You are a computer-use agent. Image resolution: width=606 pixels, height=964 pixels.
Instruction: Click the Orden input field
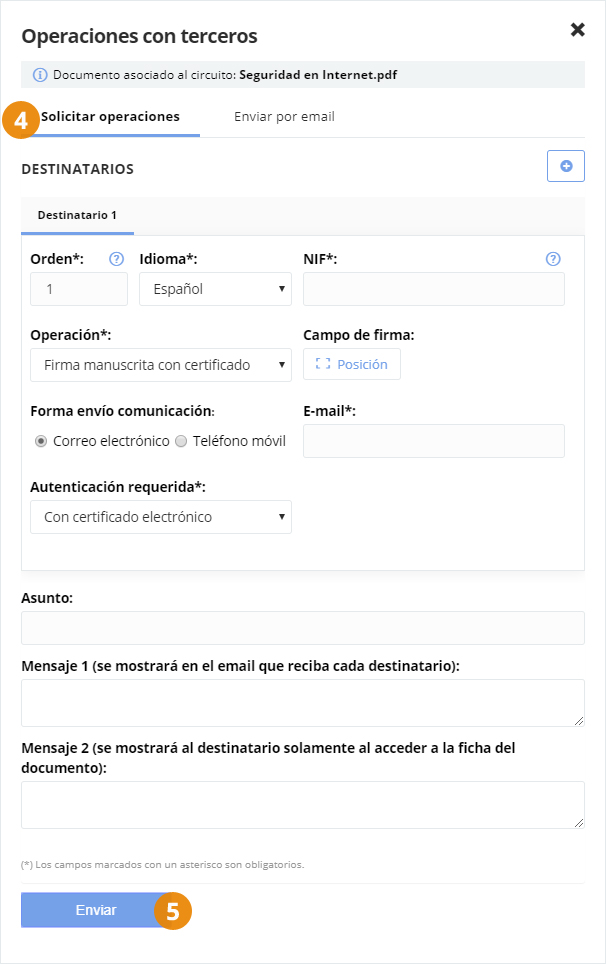click(79, 289)
